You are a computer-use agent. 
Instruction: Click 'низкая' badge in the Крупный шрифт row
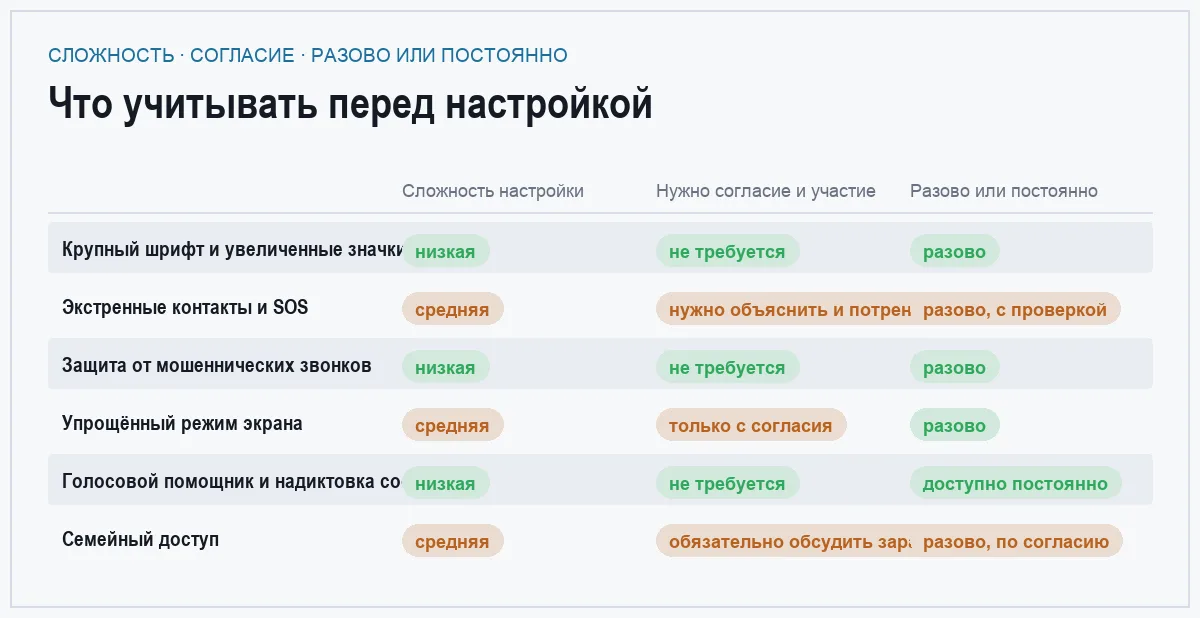(x=445, y=251)
